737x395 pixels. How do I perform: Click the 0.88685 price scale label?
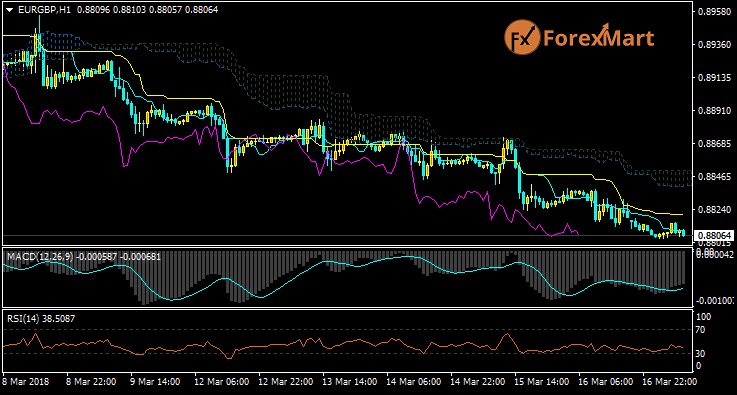(x=714, y=143)
